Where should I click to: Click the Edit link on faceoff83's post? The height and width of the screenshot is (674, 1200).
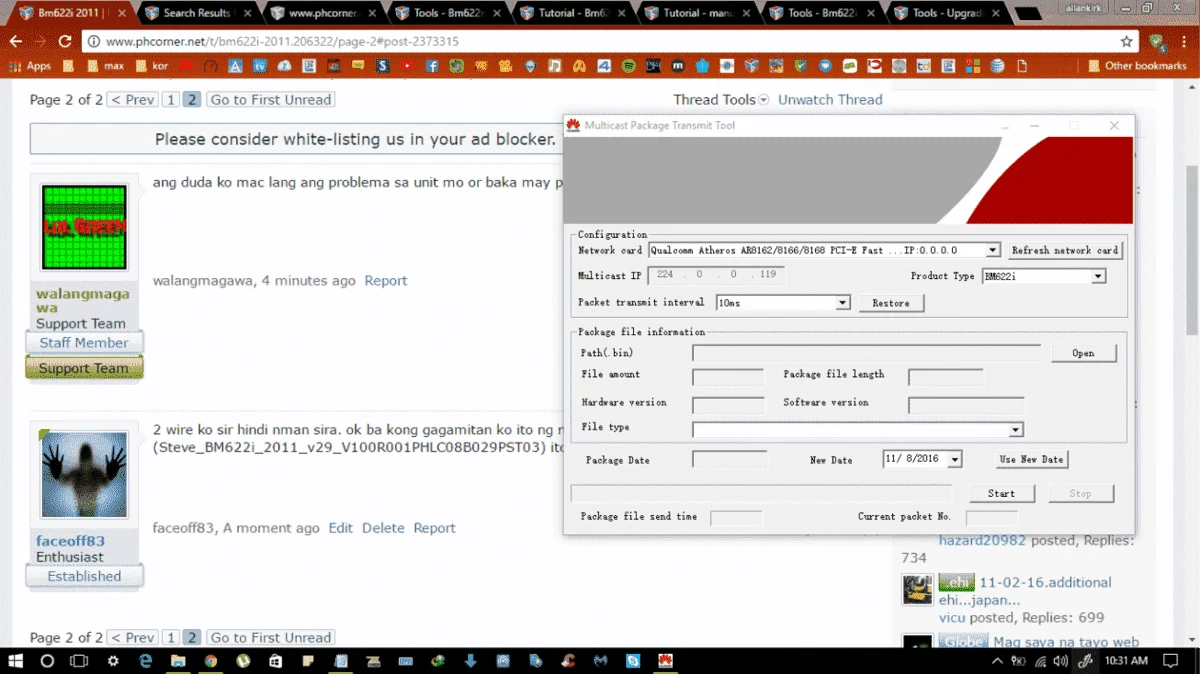[341, 528]
